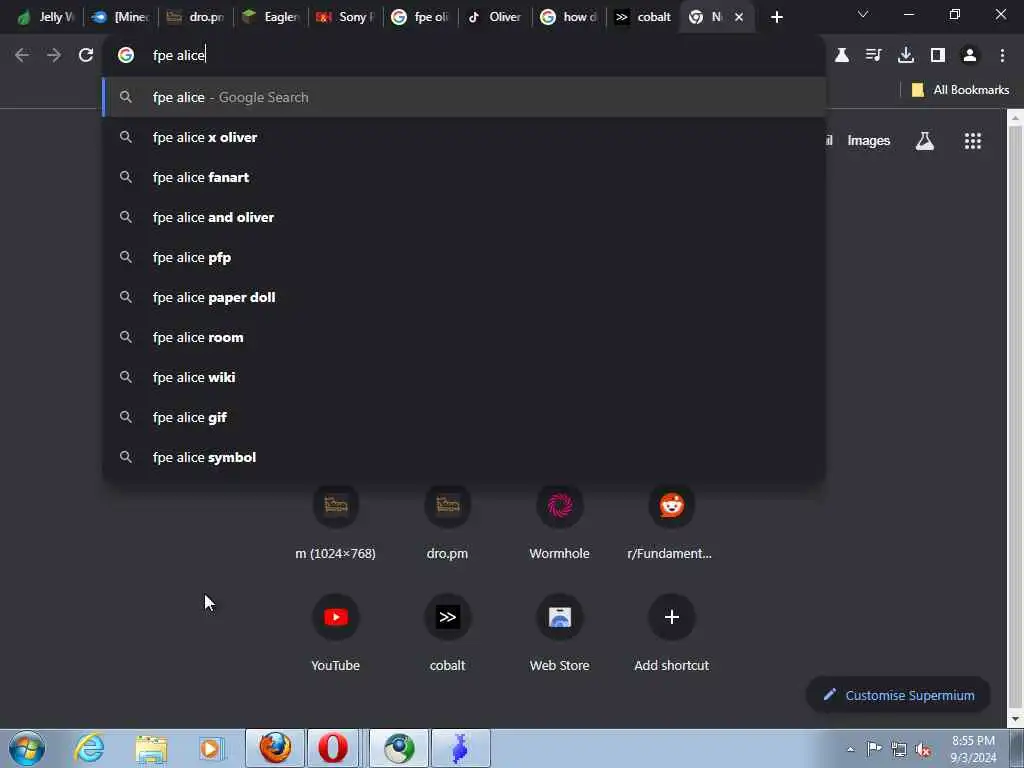Switch to the Eagler tab

270,17
